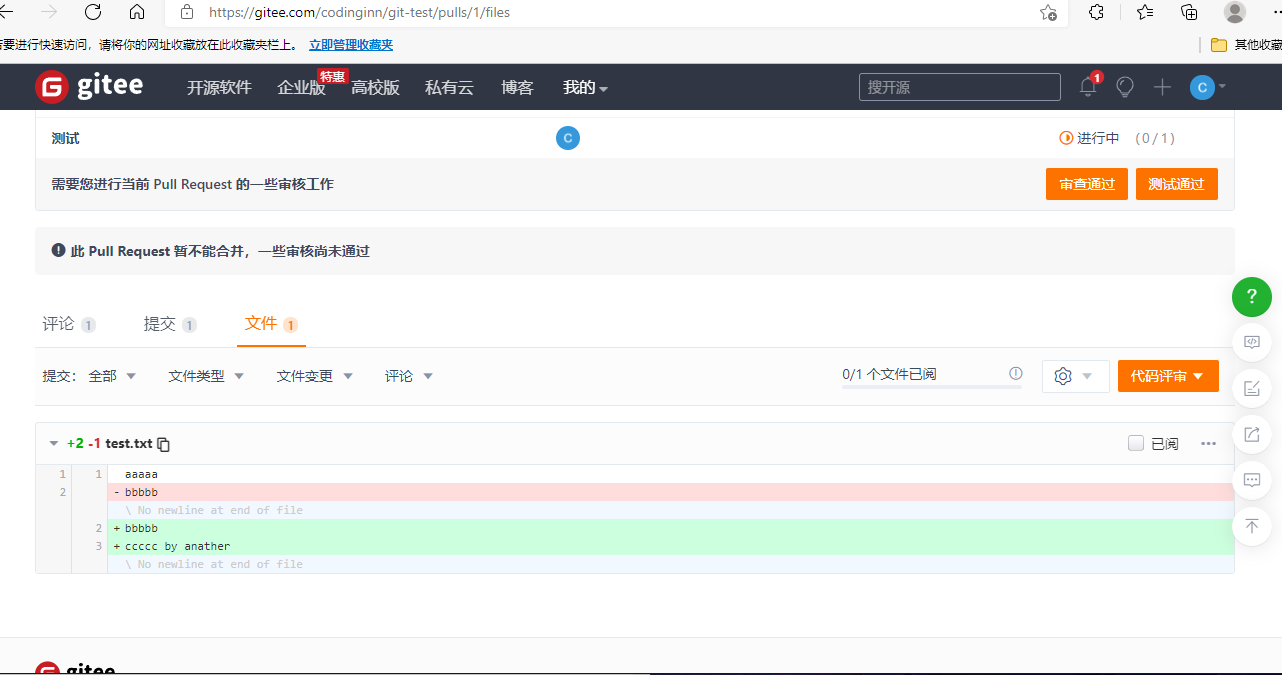1282x675 pixels.
Task: Open 开源软件 in the navigation
Action: click(219, 87)
